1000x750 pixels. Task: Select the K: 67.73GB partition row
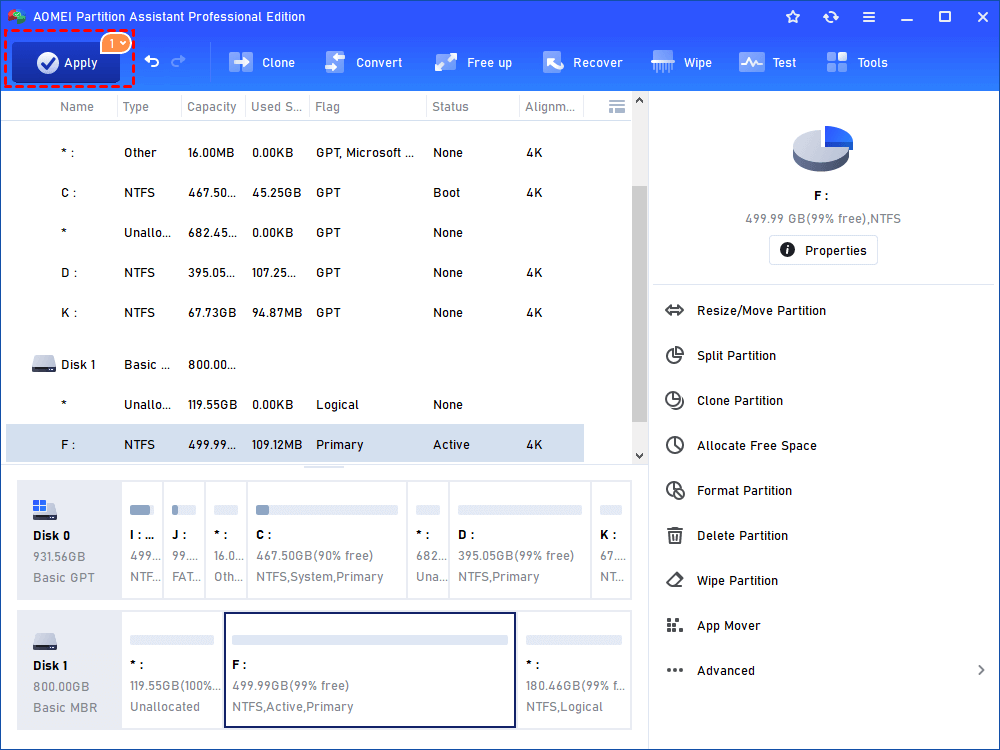point(295,312)
